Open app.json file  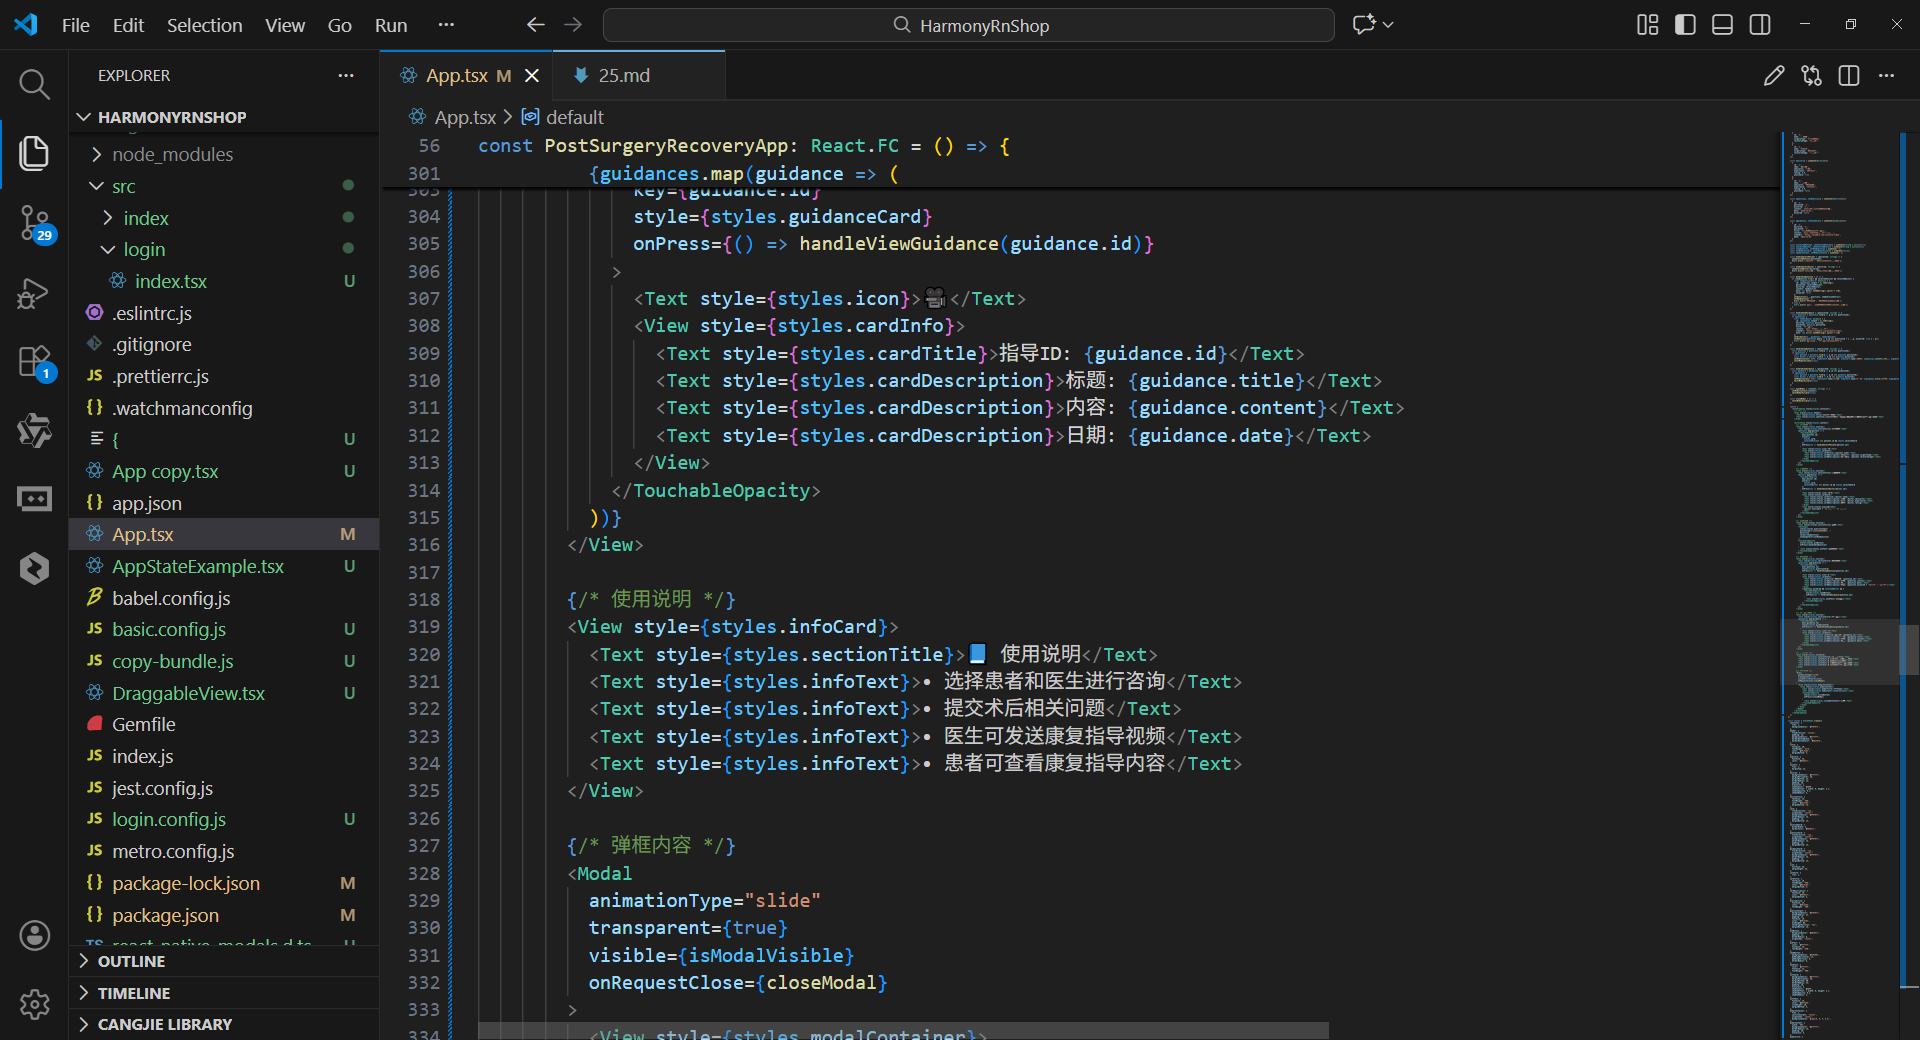click(224, 503)
